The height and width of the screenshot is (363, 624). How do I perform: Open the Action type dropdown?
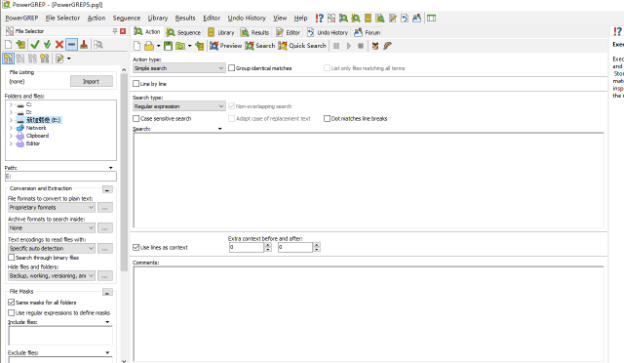(x=179, y=68)
